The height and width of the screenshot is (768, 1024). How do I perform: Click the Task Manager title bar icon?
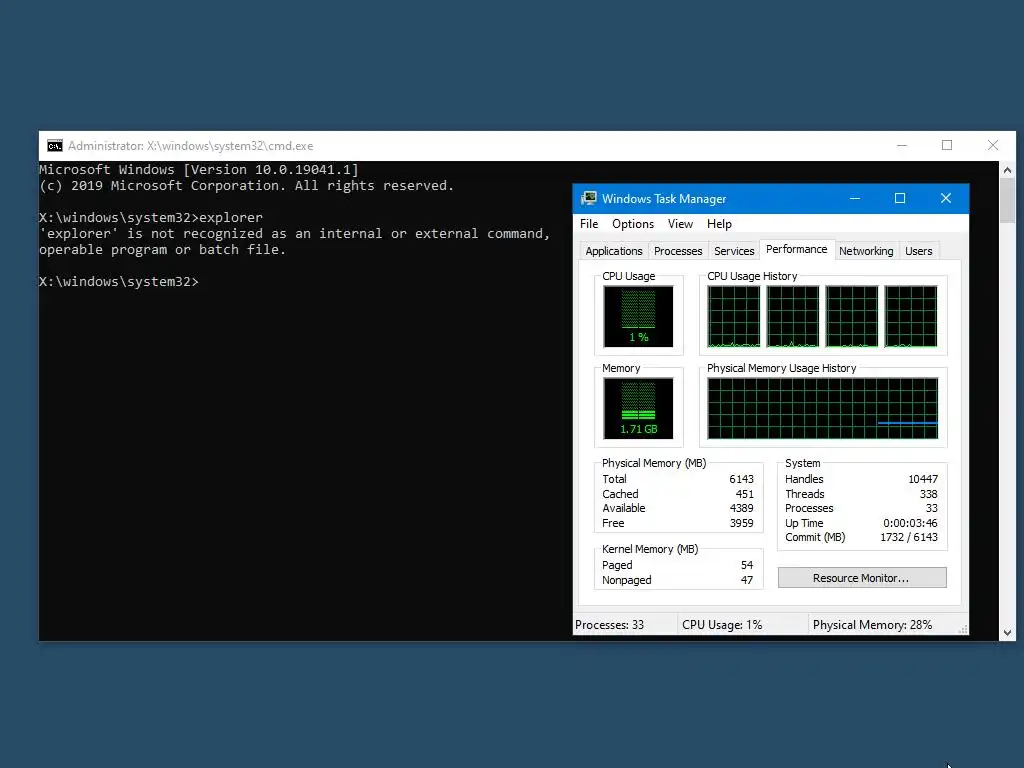(x=589, y=198)
